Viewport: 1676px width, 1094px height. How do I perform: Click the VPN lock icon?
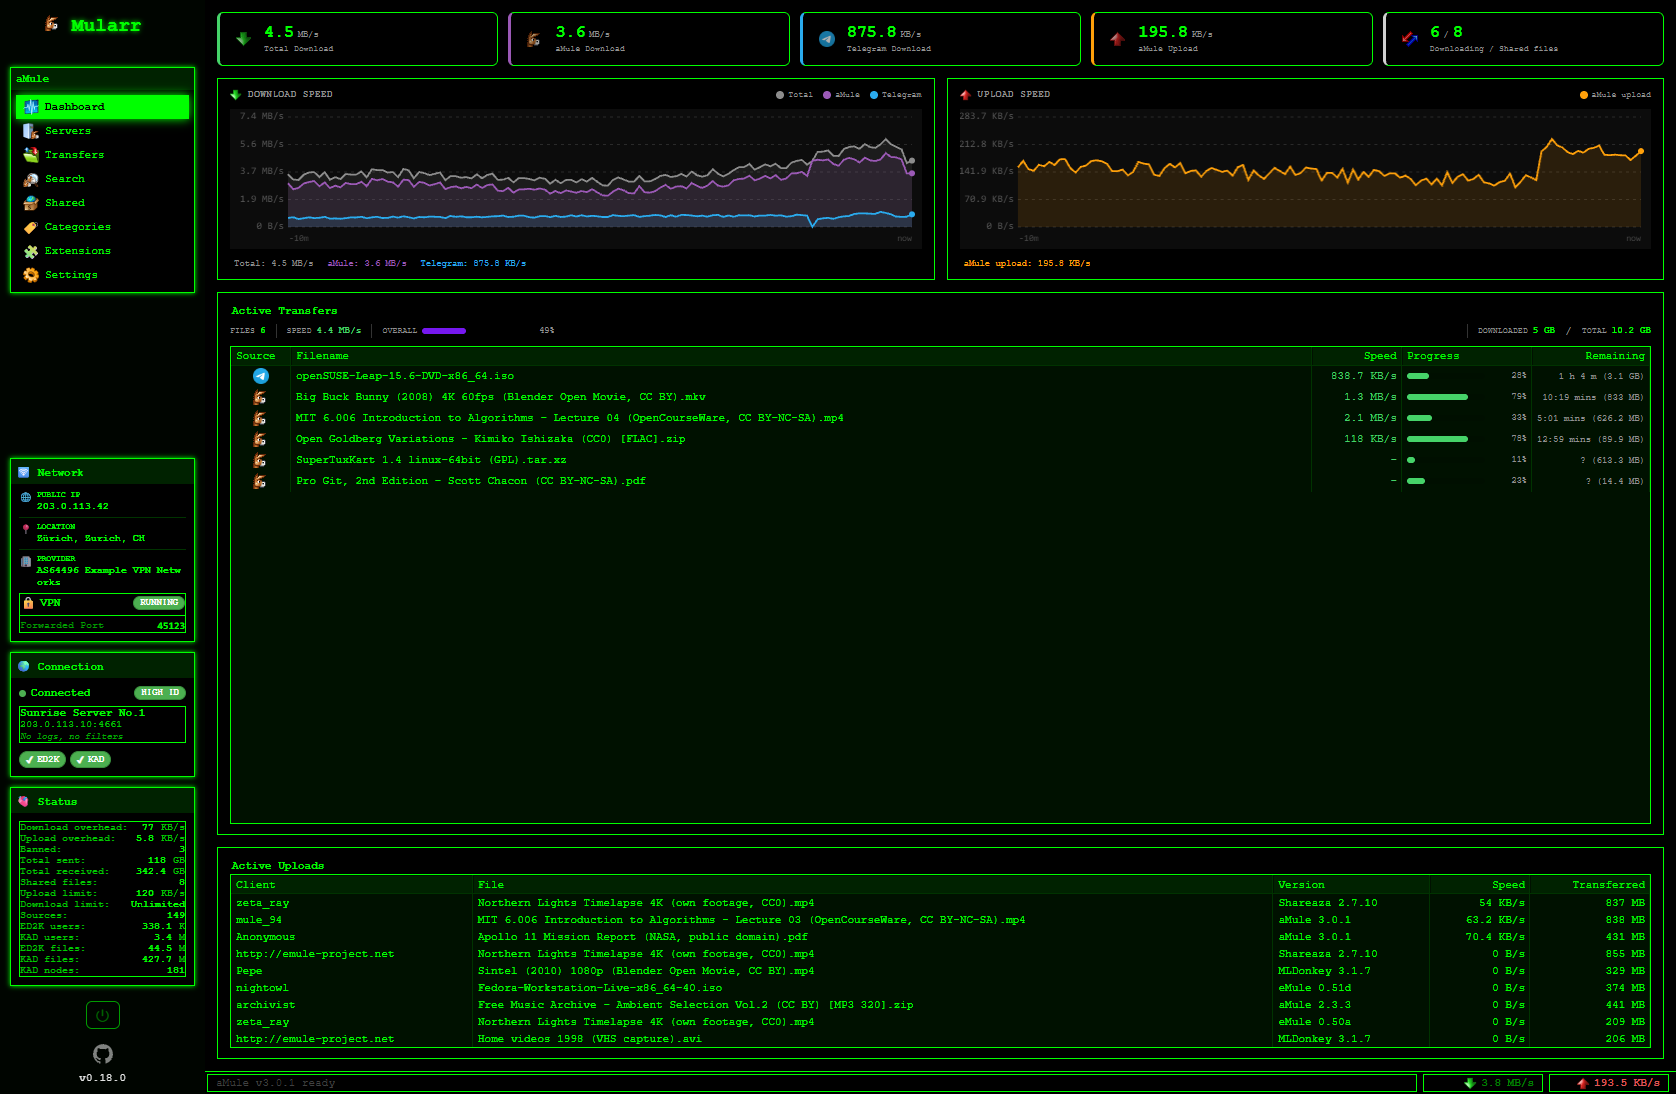coord(29,603)
